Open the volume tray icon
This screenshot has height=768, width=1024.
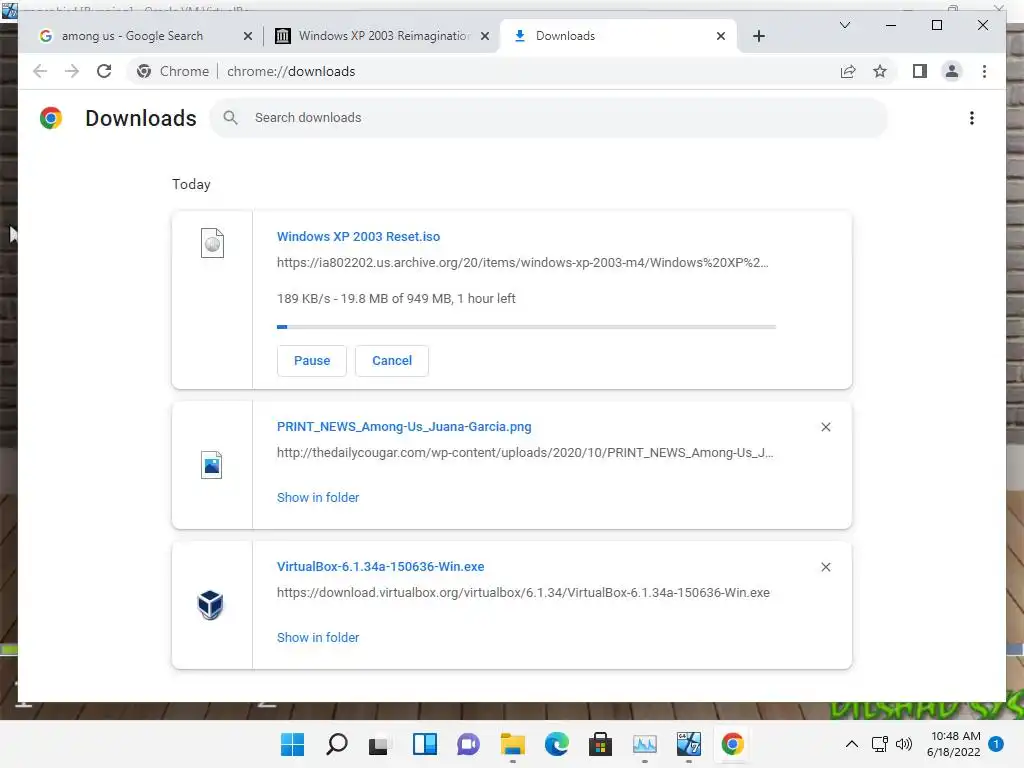(x=904, y=744)
